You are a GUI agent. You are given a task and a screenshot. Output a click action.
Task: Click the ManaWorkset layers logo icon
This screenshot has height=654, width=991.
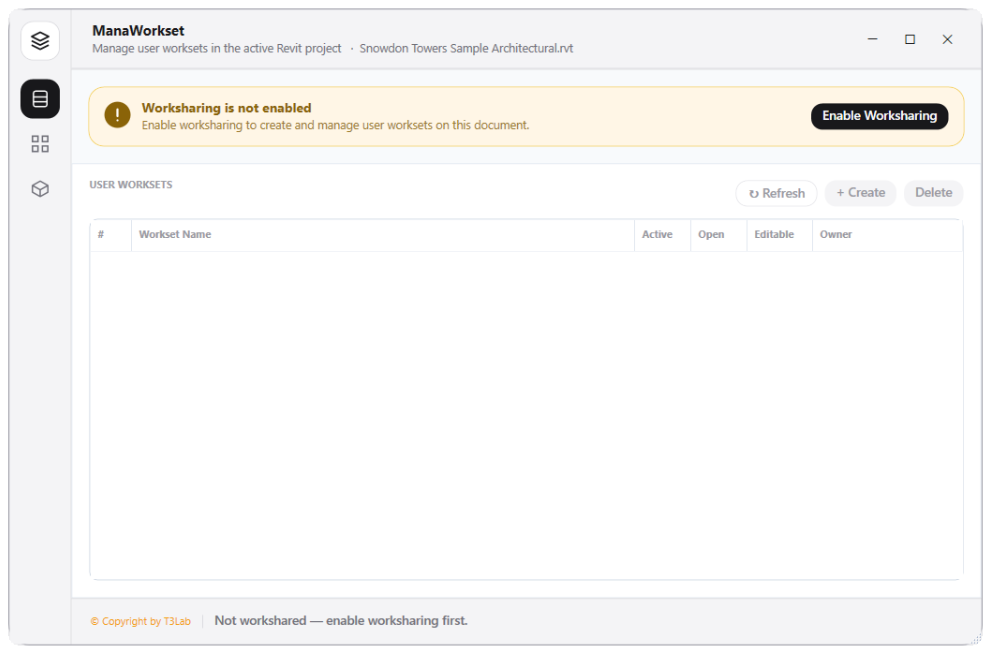pyautogui.click(x=40, y=41)
